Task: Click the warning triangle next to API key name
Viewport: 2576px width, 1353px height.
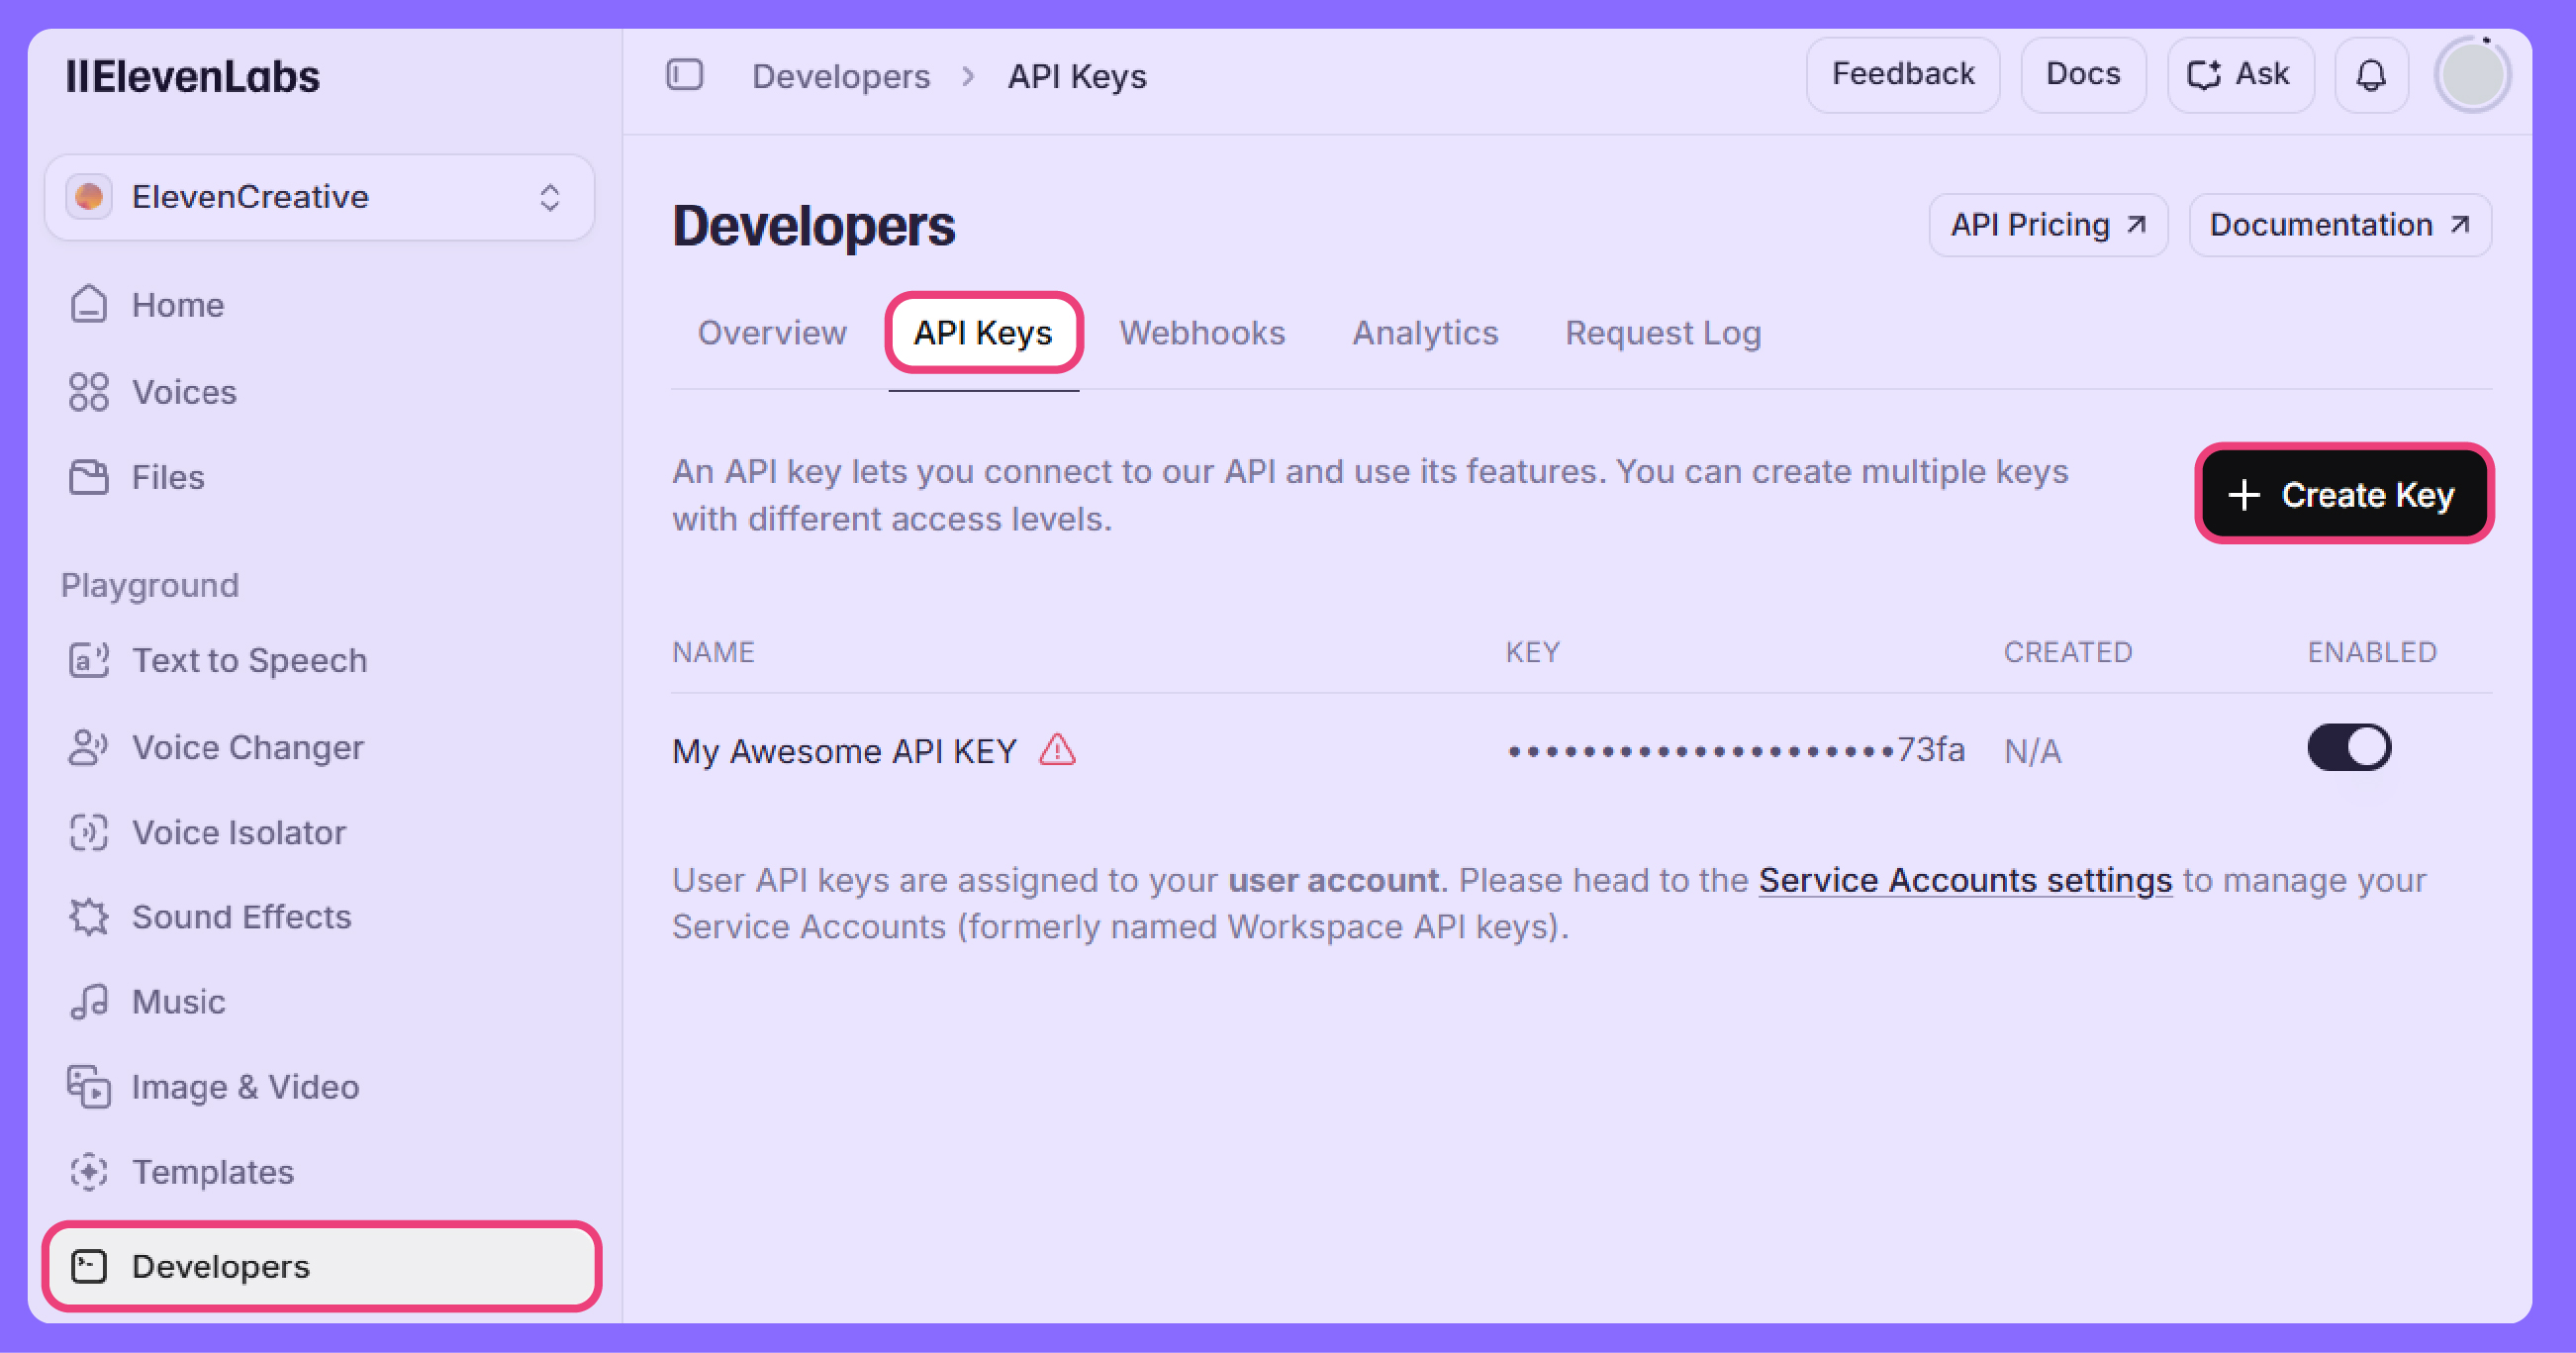Action: click(x=1057, y=749)
